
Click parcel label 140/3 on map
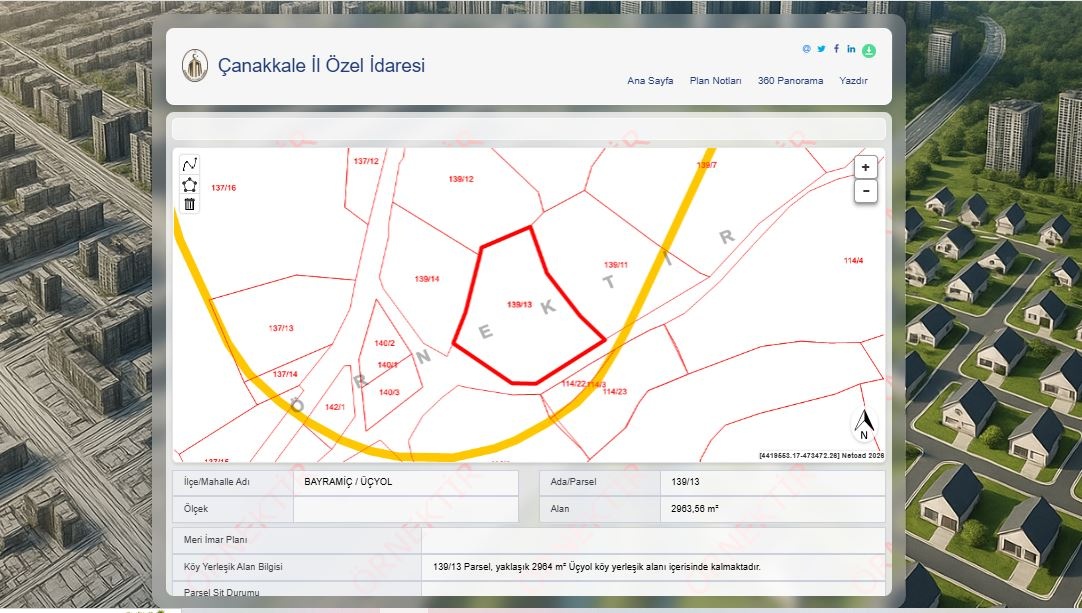point(389,392)
